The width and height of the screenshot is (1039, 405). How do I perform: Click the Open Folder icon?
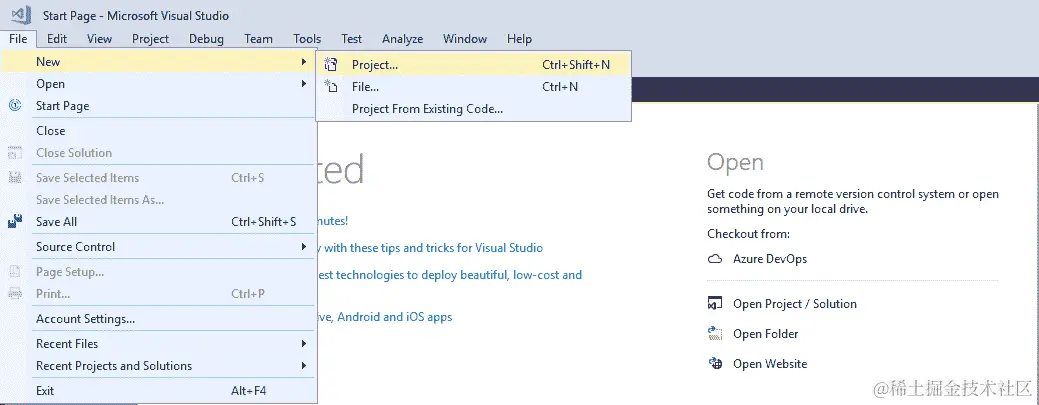715,333
